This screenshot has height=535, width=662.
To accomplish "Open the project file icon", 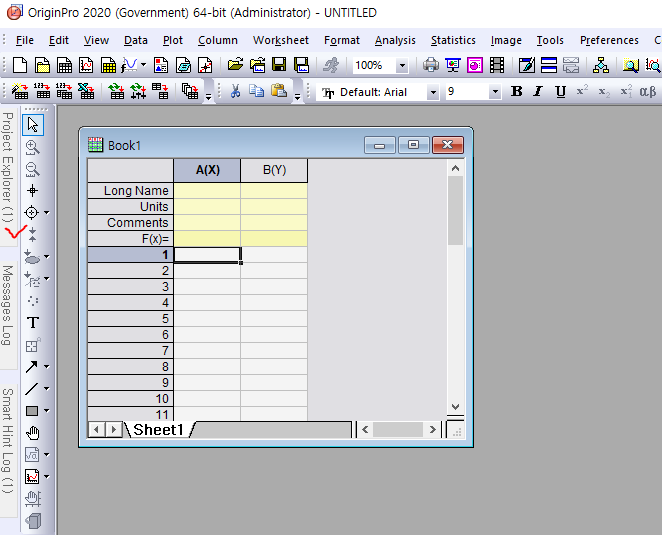I will [x=235, y=65].
